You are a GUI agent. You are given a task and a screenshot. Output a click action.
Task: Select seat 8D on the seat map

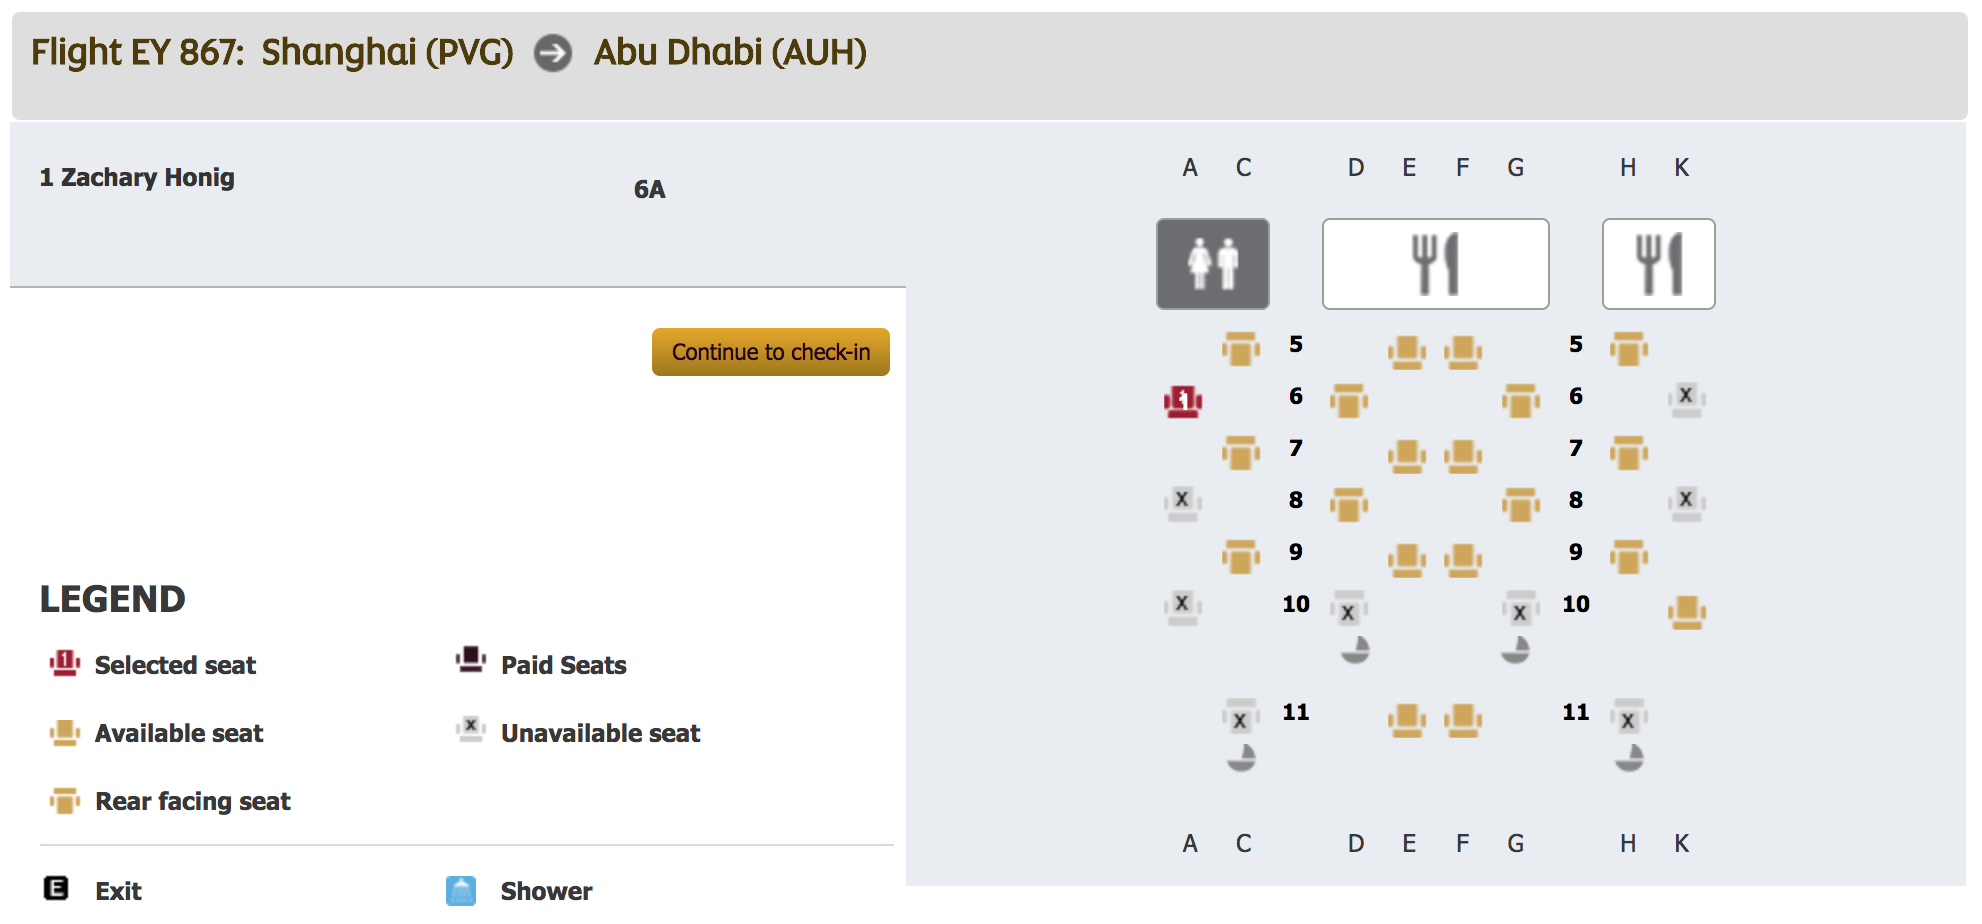coord(1349,505)
